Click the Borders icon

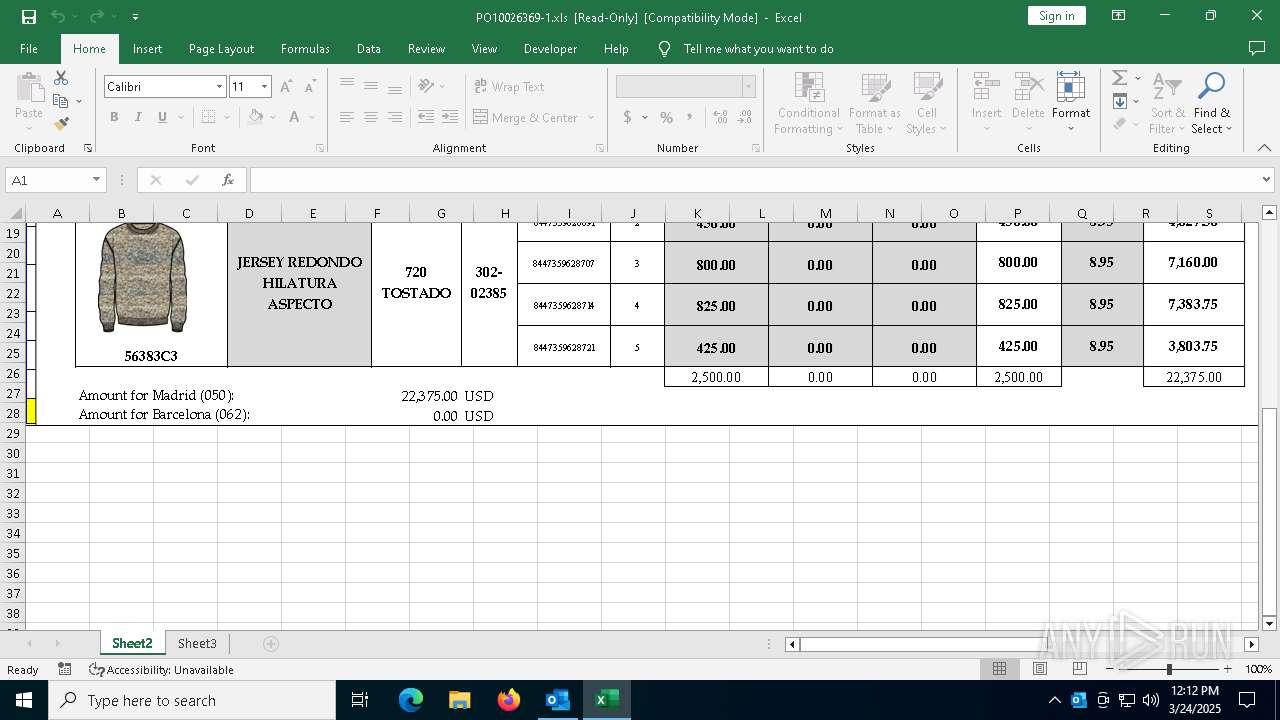pyautogui.click(x=208, y=117)
